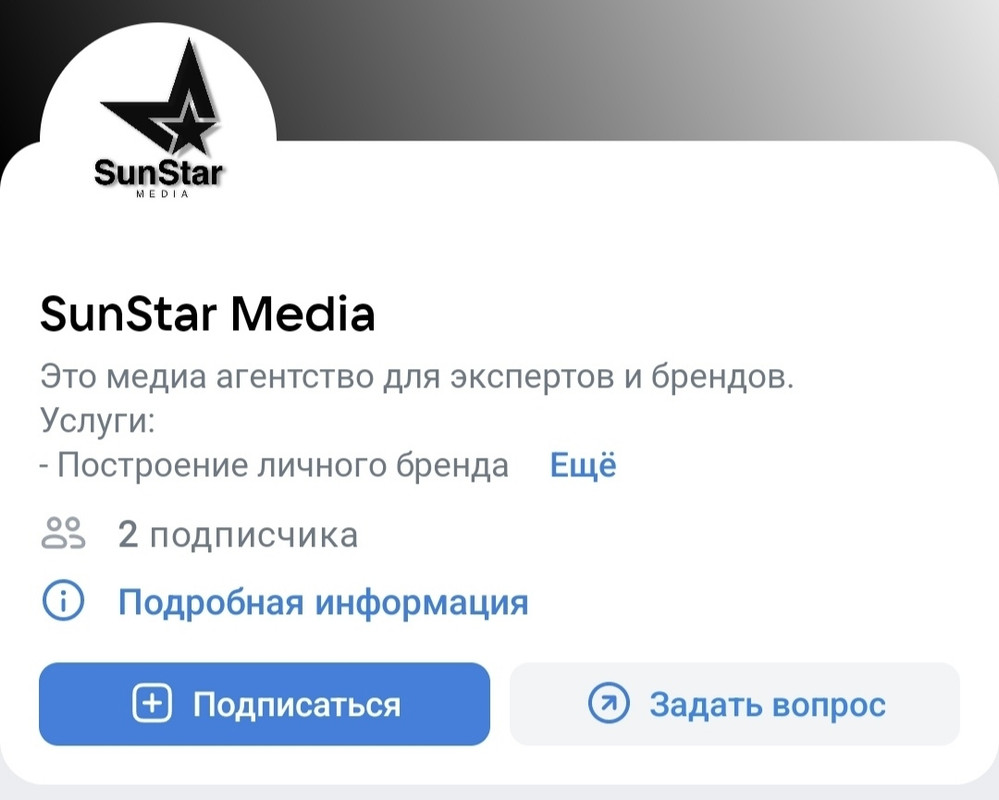Tap the arrow icon in Задать вопрос
999x800 pixels.
[x=608, y=703]
